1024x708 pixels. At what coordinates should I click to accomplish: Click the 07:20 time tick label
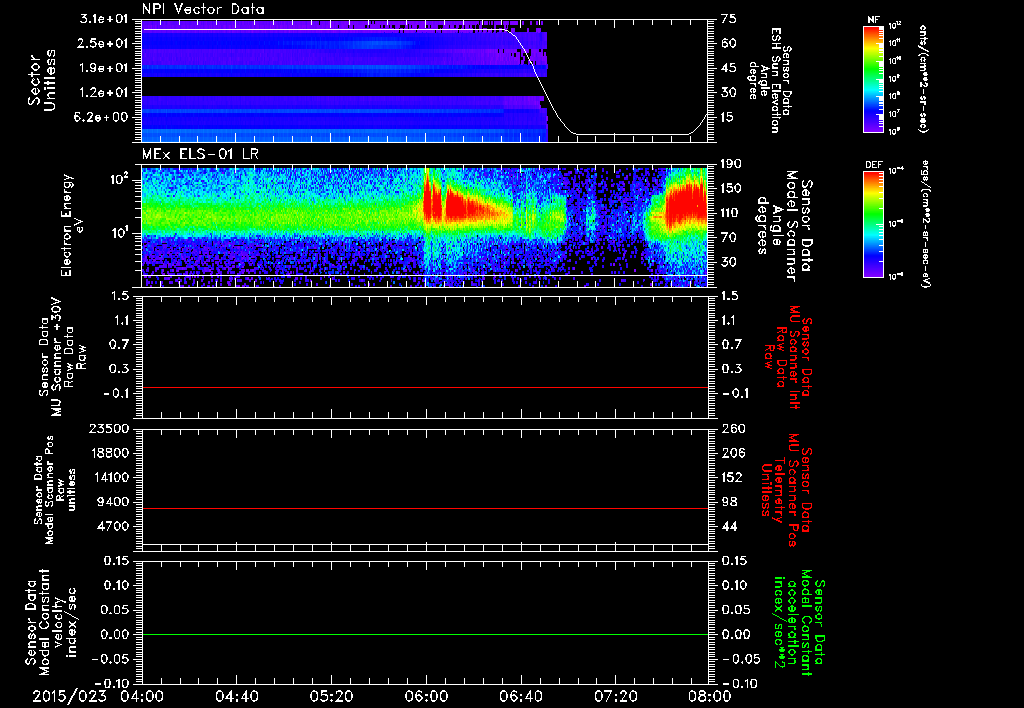615,696
